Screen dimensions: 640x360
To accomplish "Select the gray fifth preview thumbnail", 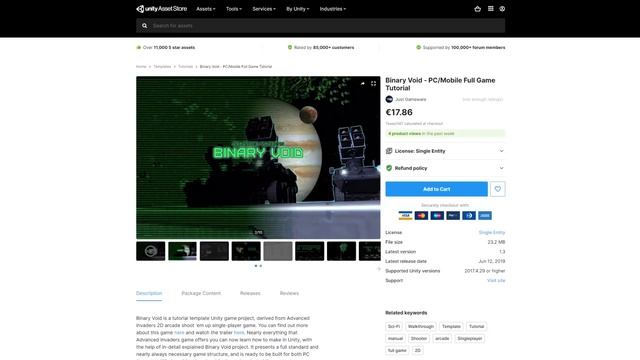I will click(x=278, y=251).
